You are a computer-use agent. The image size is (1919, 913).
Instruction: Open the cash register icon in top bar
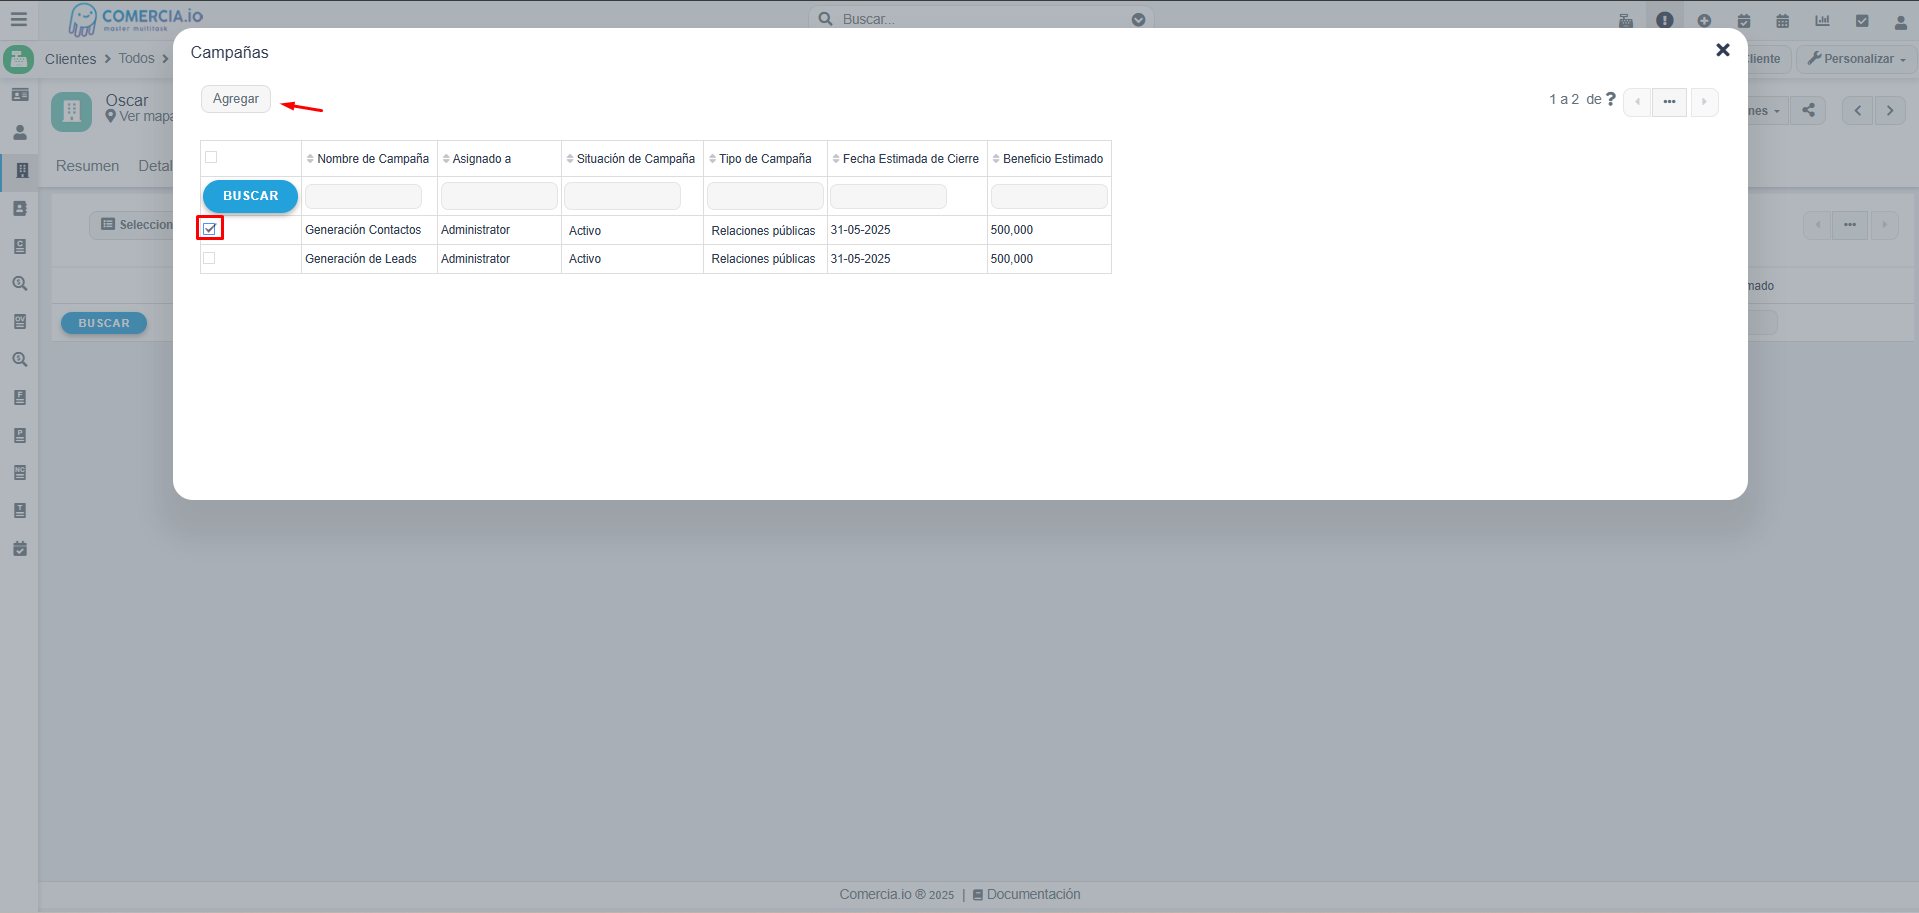[1626, 20]
